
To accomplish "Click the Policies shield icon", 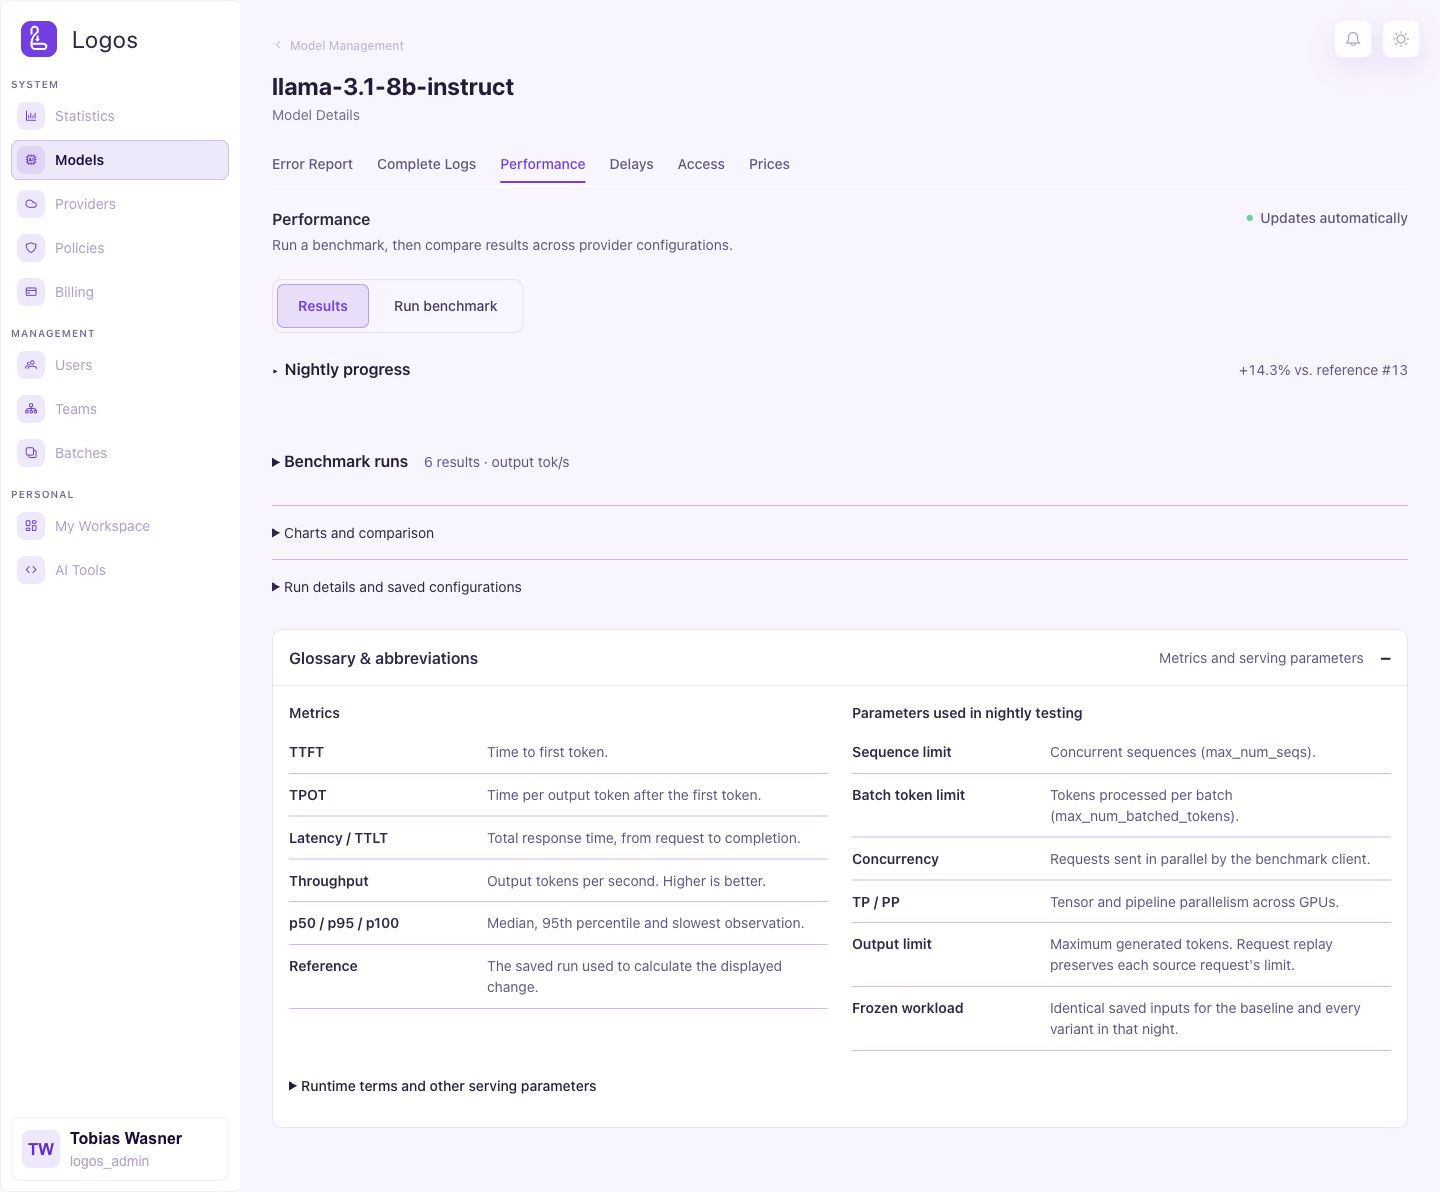I will coord(31,248).
